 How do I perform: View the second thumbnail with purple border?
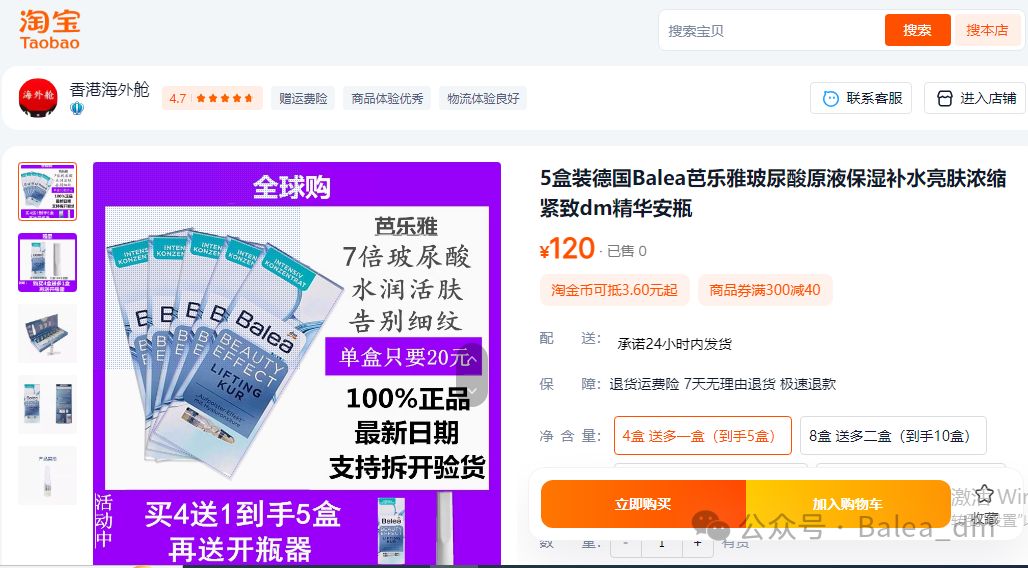pyautogui.click(x=47, y=262)
